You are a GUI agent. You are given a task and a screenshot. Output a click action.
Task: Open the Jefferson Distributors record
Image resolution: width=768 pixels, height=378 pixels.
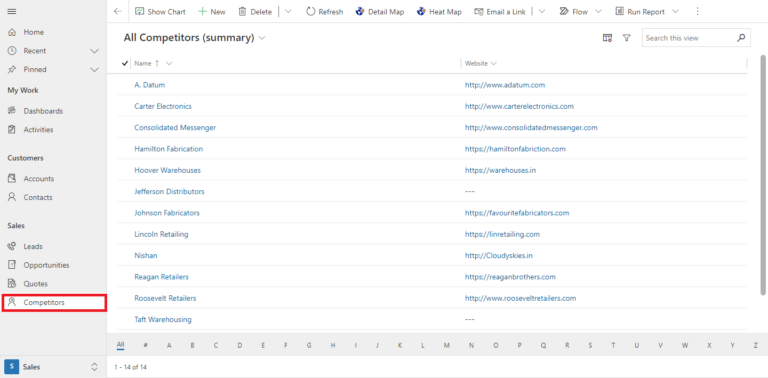pyautogui.click(x=169, y=191)
